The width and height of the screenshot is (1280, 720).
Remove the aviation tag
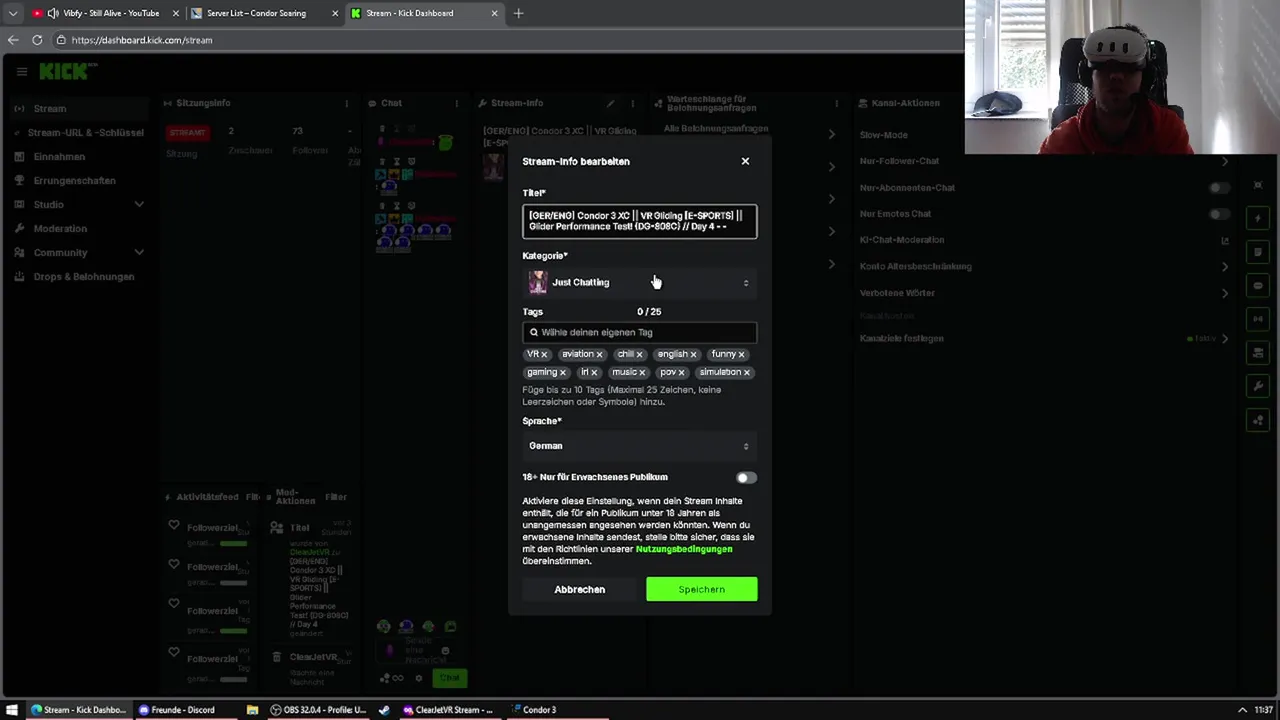pos(599,354)
